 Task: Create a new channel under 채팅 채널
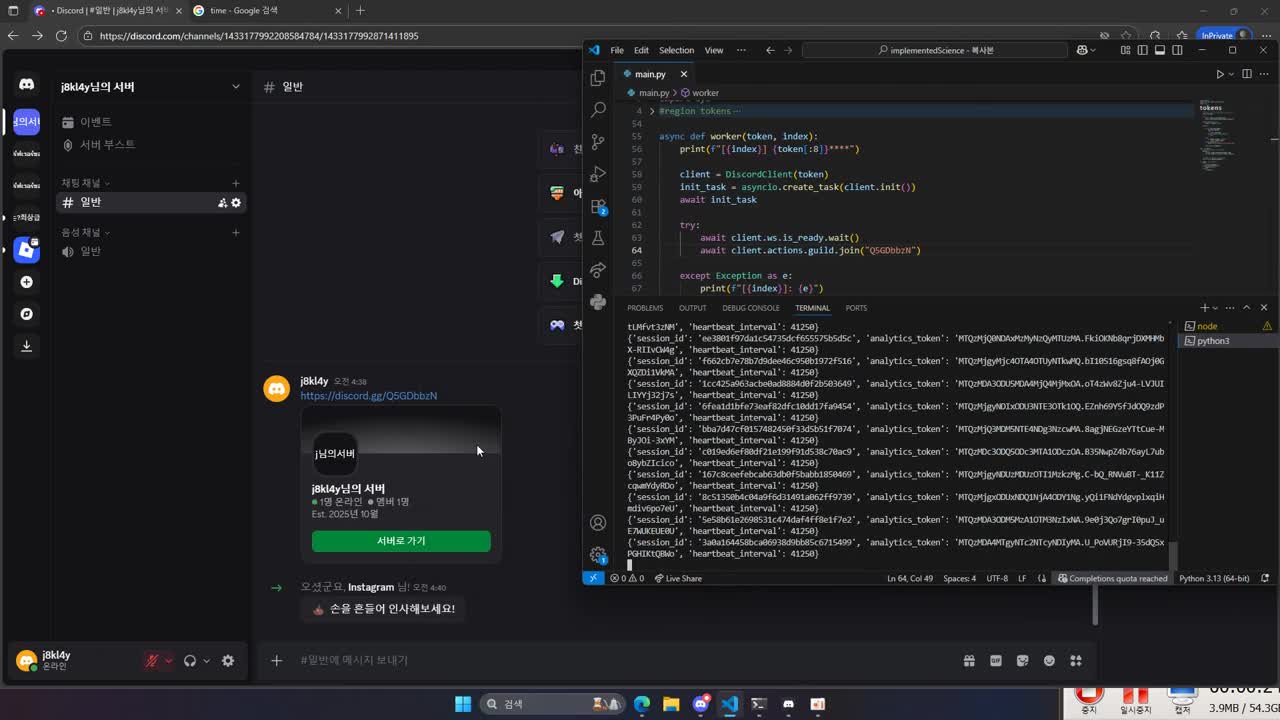tap(236, 183)
